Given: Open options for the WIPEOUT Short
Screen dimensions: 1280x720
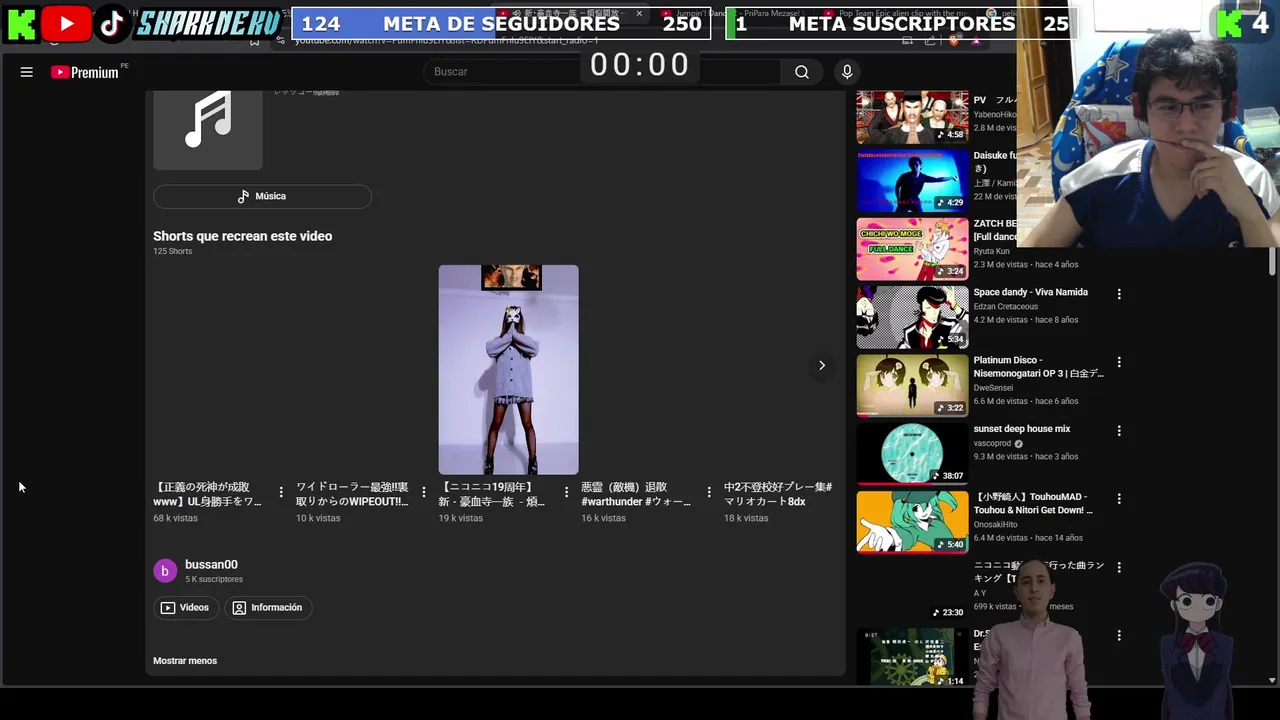Looking at the screenshot, I should [x=424, y=492].
